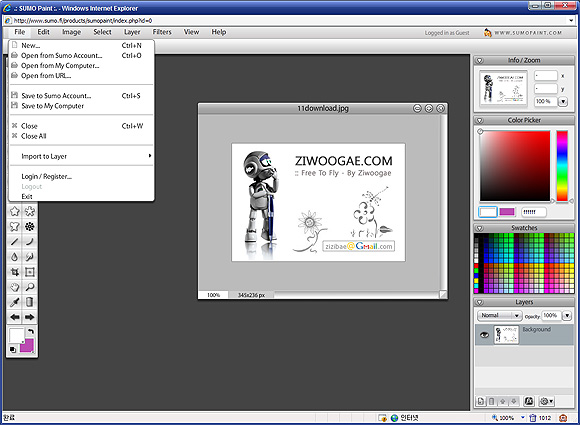The image size is (580, 425).
Task: Hide the Background layer eye icon
Action: (484, 335)
